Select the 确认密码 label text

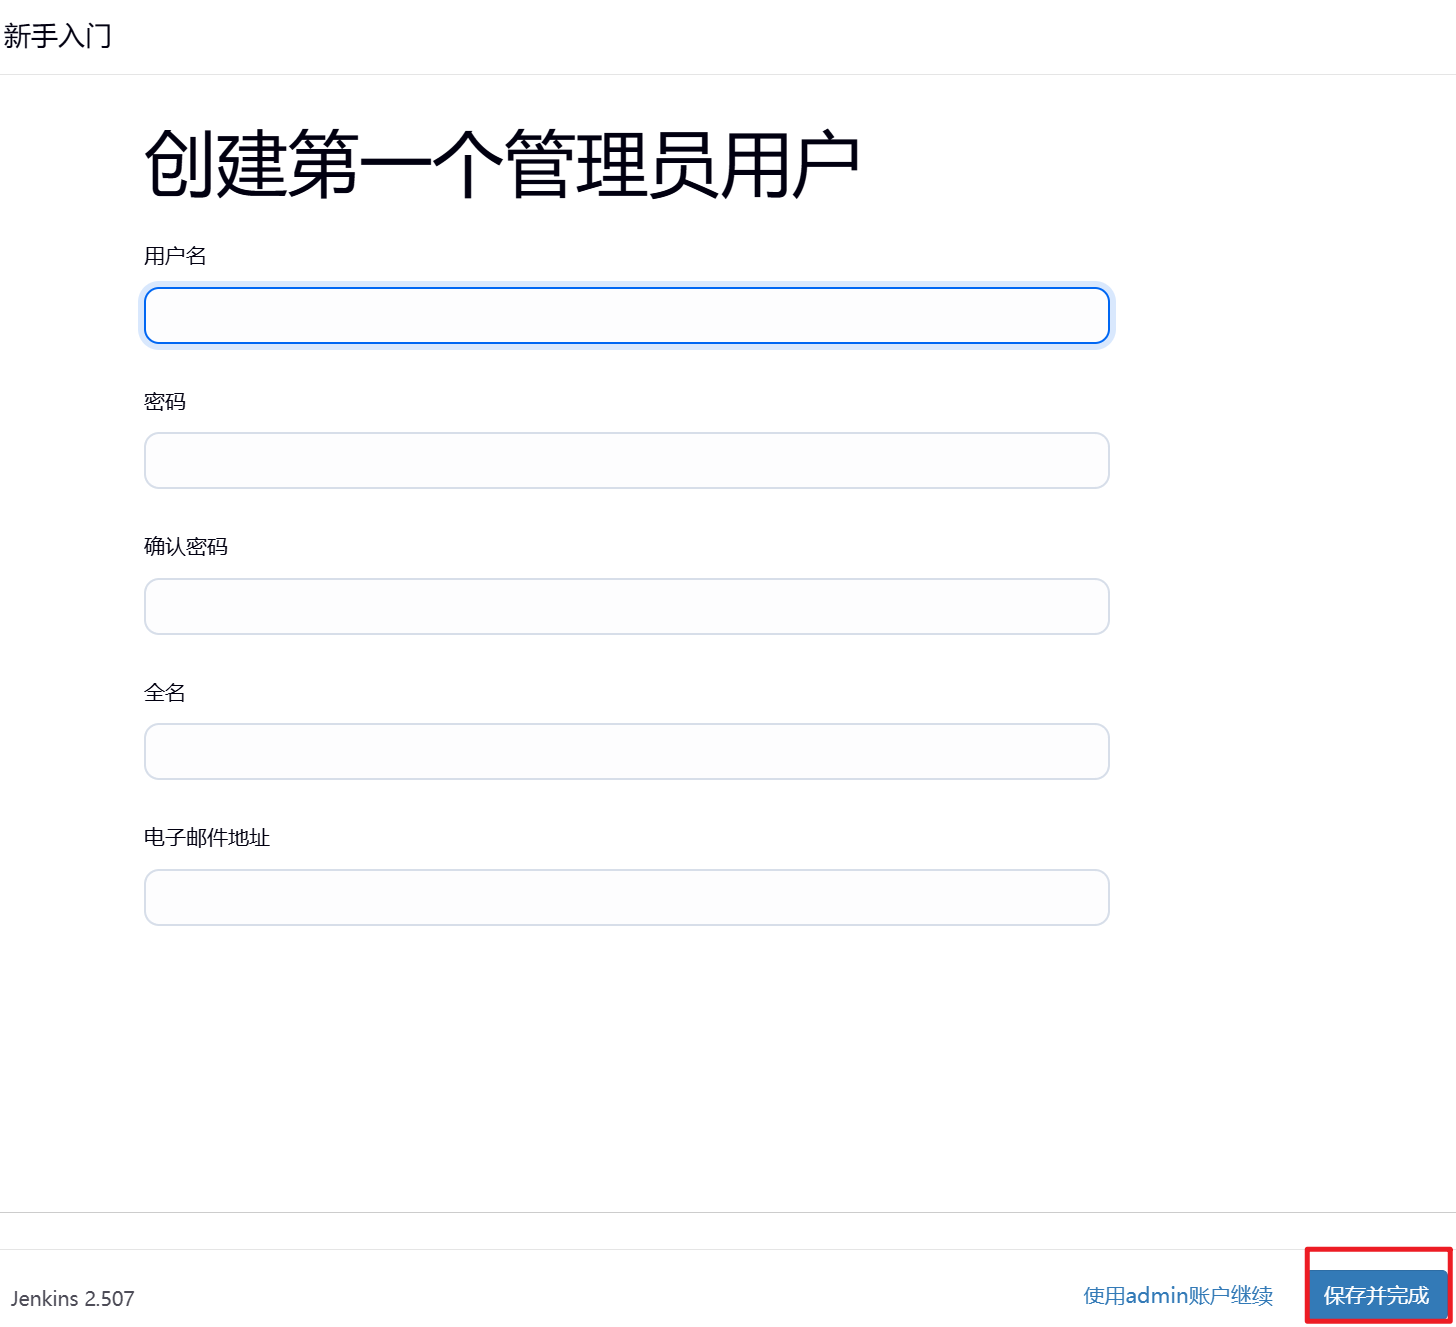pos(186,547)
